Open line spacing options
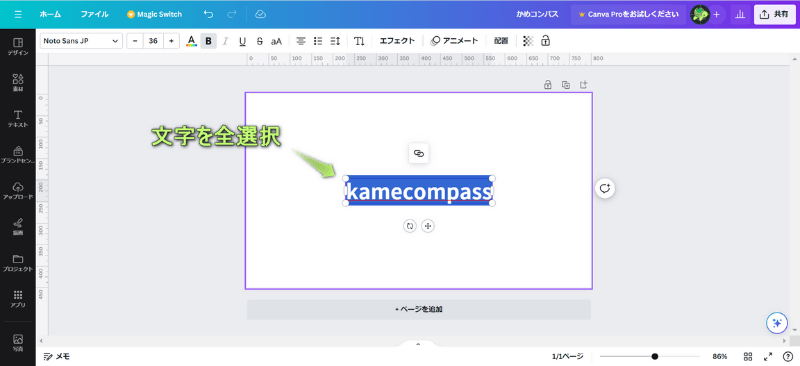The width and height of the screenshot is (800, 366). (x=335, y=41)
